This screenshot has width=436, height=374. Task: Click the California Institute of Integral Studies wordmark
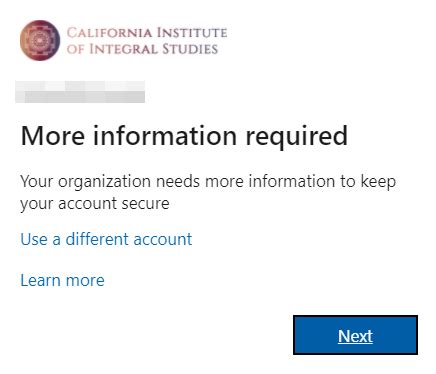coord(147,41)
